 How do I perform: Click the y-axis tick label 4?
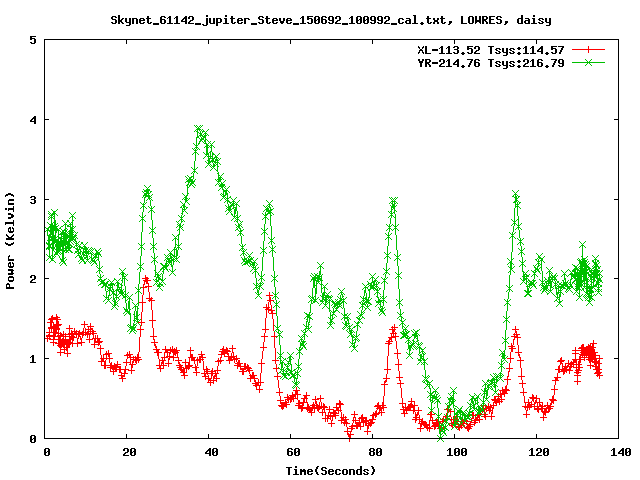(x=34, y=120)
